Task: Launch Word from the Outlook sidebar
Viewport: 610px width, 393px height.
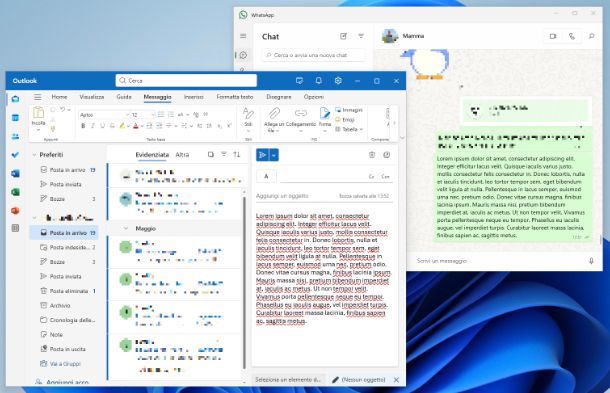Action: [x=15, y=174]
